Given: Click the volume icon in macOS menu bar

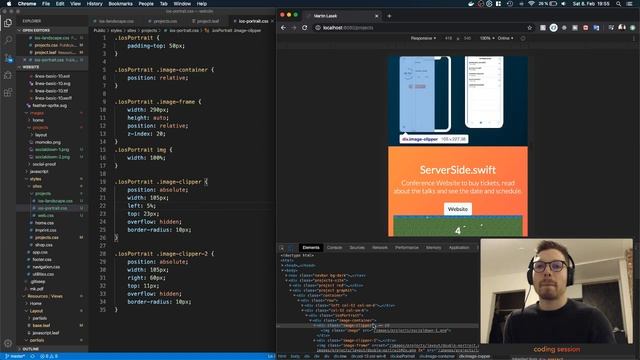Looking at the screenshot, I should (564, 4).
